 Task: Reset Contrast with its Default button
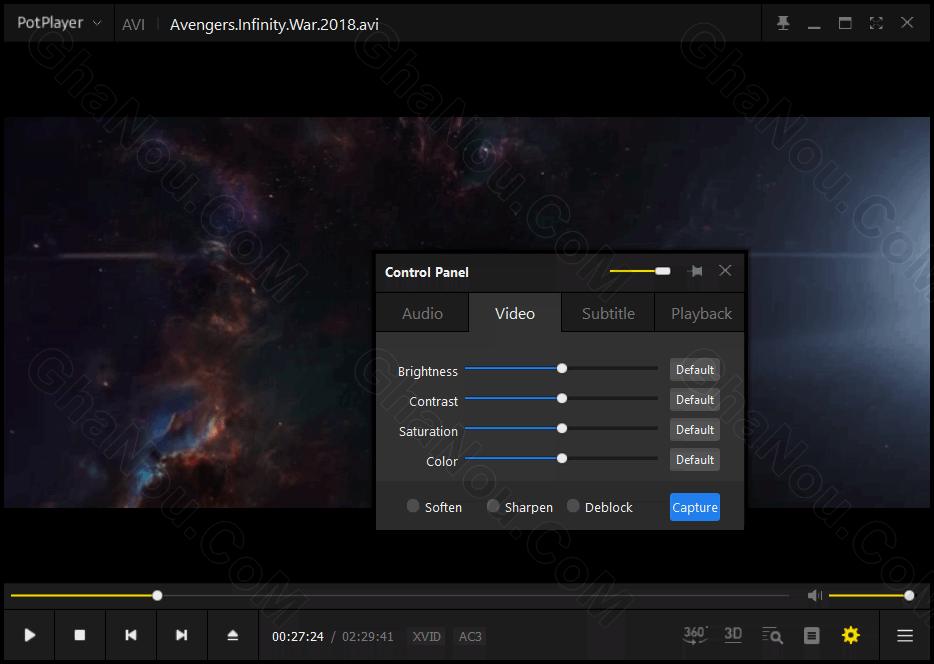695,400
